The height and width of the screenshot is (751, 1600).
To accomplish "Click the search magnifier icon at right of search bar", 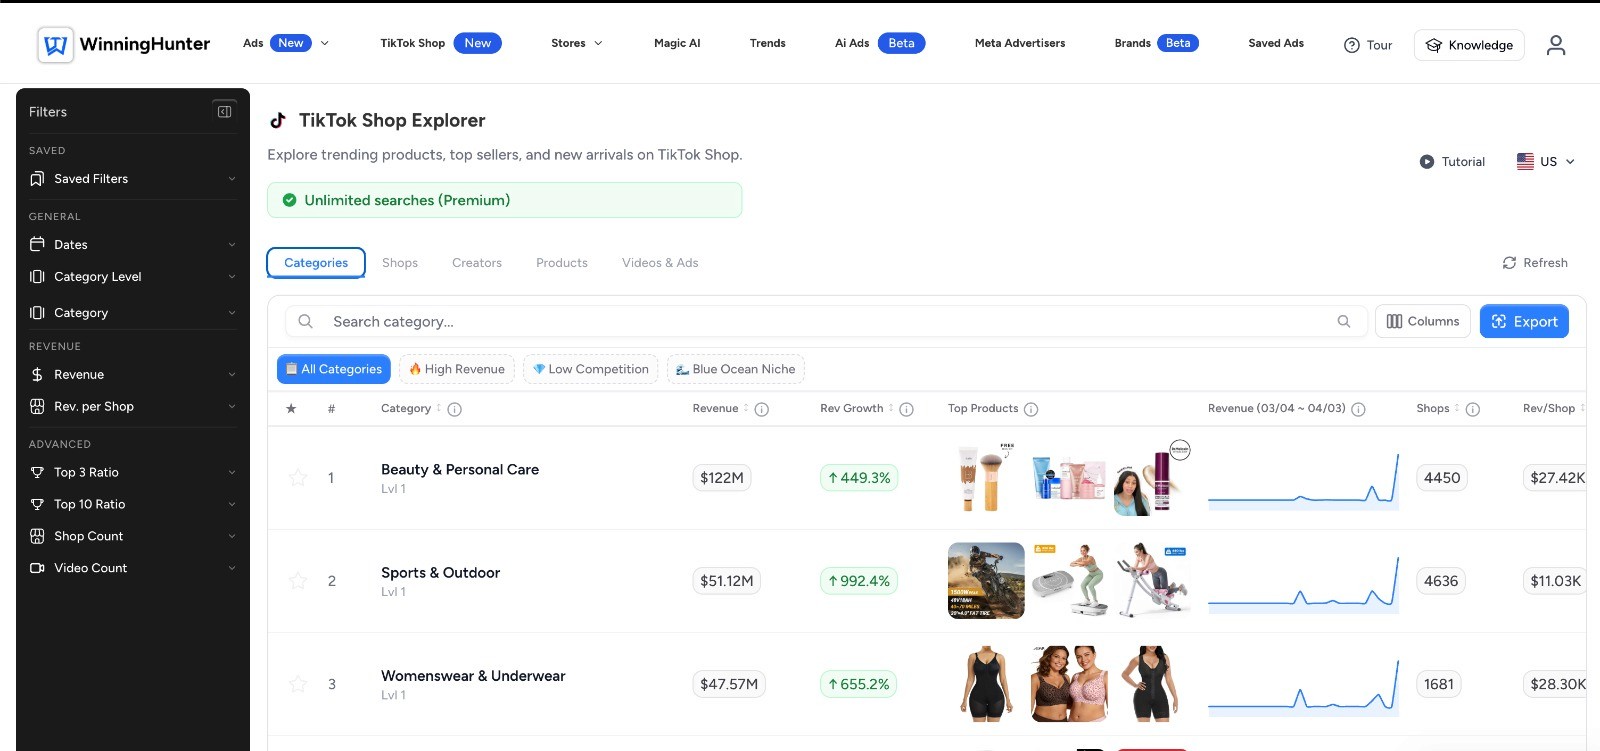I will pos(1343,322).
